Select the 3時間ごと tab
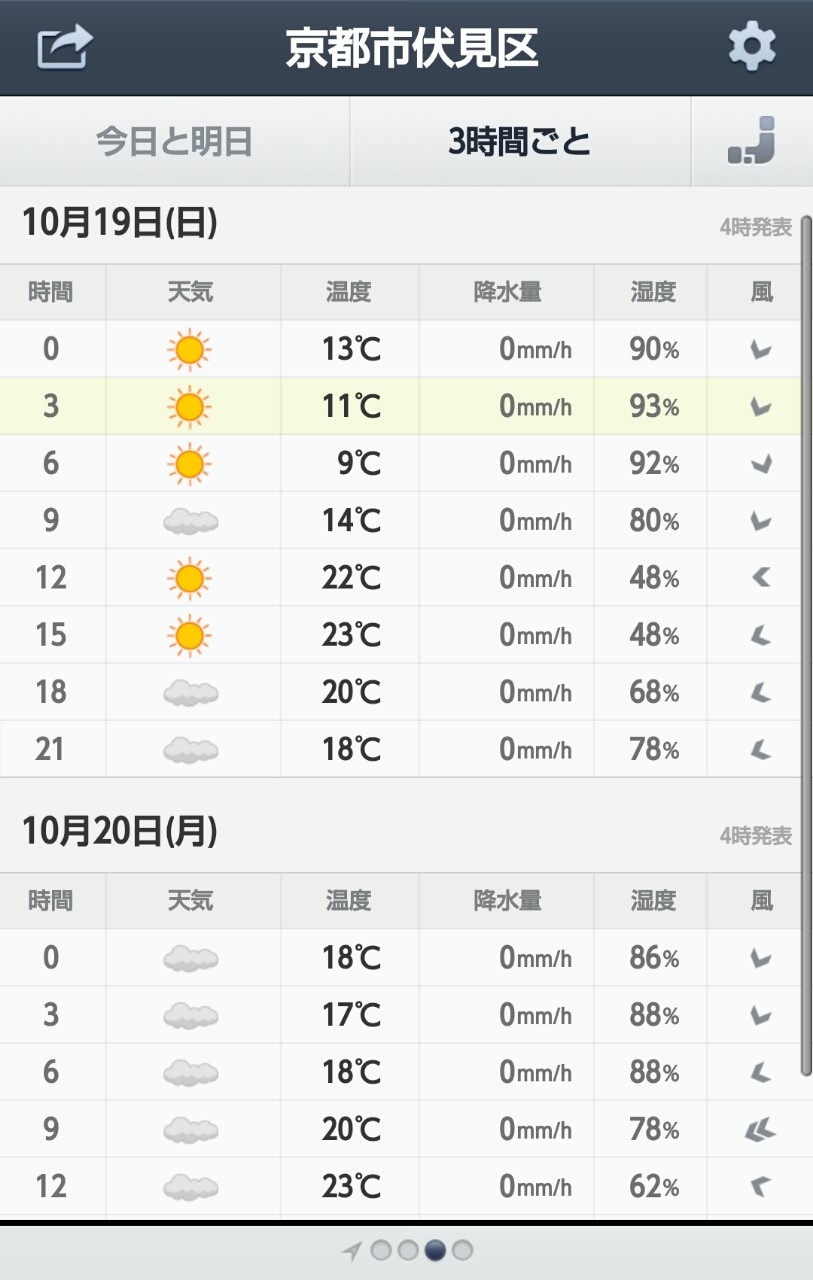Viewport: 813px width, 1280px height. point(520,142)
